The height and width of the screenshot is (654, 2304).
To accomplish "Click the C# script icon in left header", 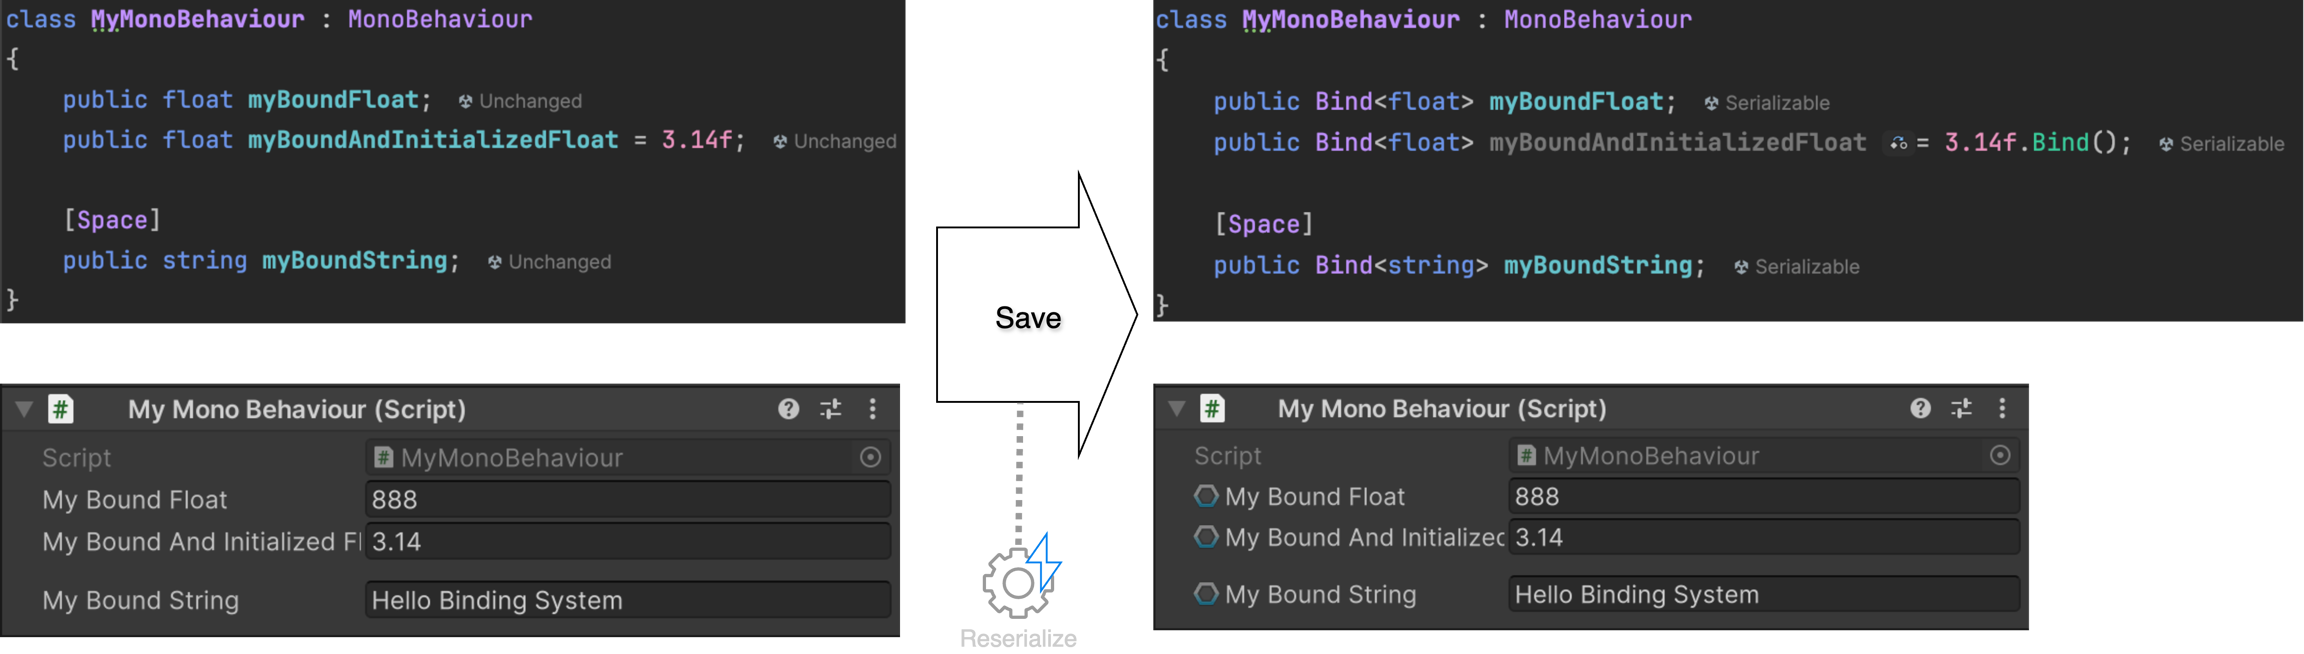I will click(61, 409).
